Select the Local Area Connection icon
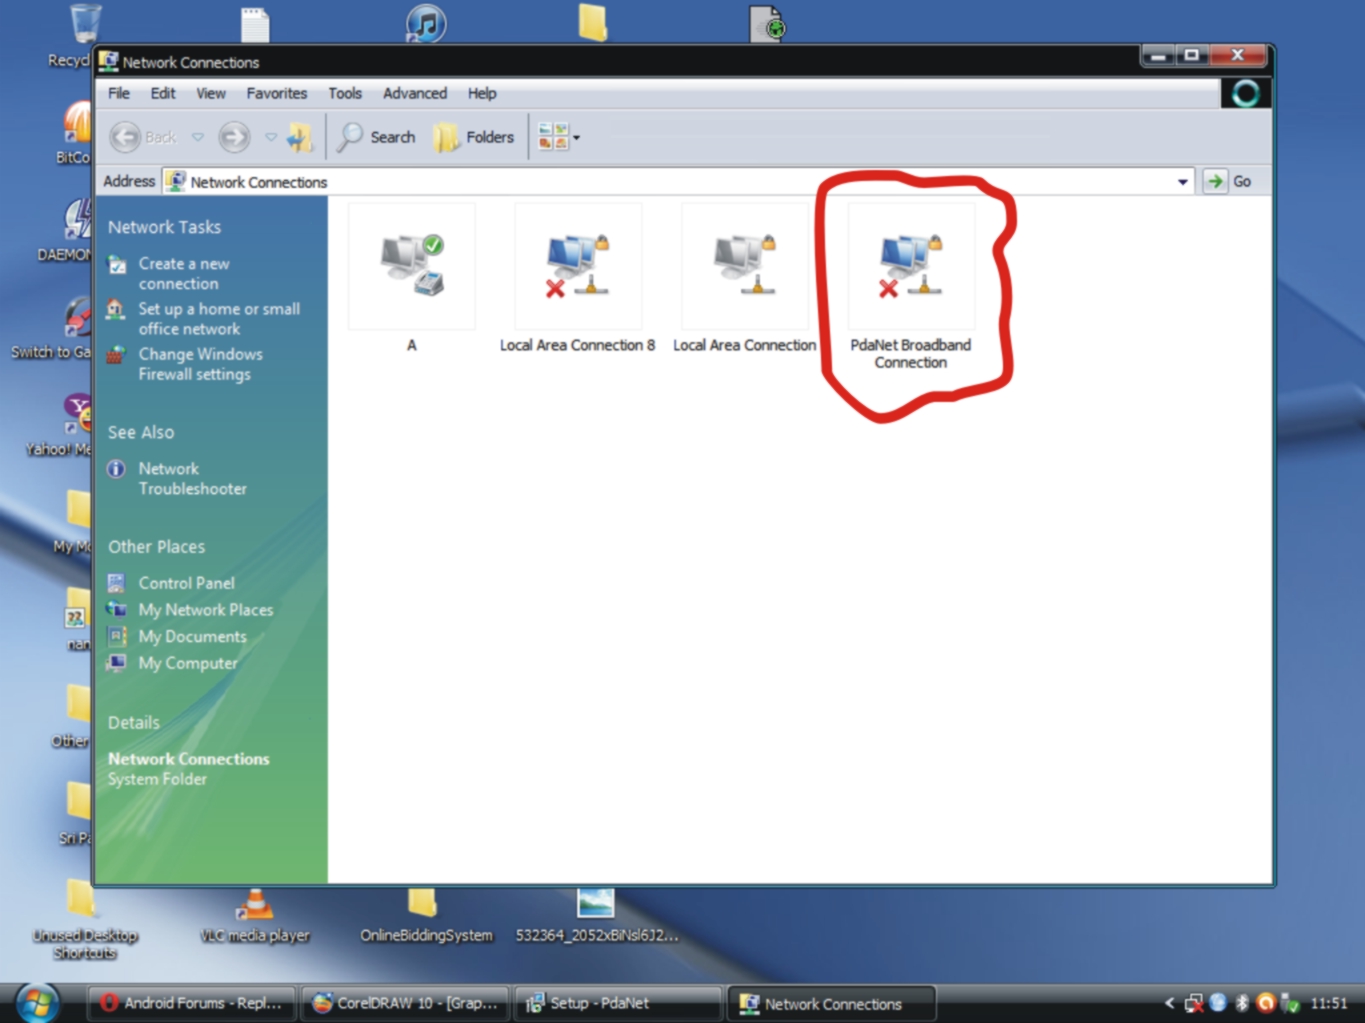Viewport: 1365px width, 1023px height. click(744, 269)
